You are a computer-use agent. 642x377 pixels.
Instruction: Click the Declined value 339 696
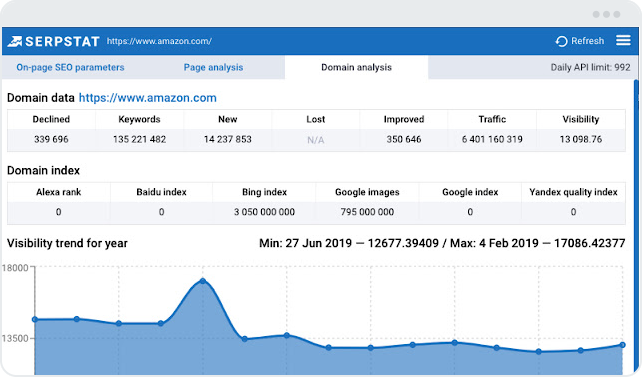click(51, 140)
